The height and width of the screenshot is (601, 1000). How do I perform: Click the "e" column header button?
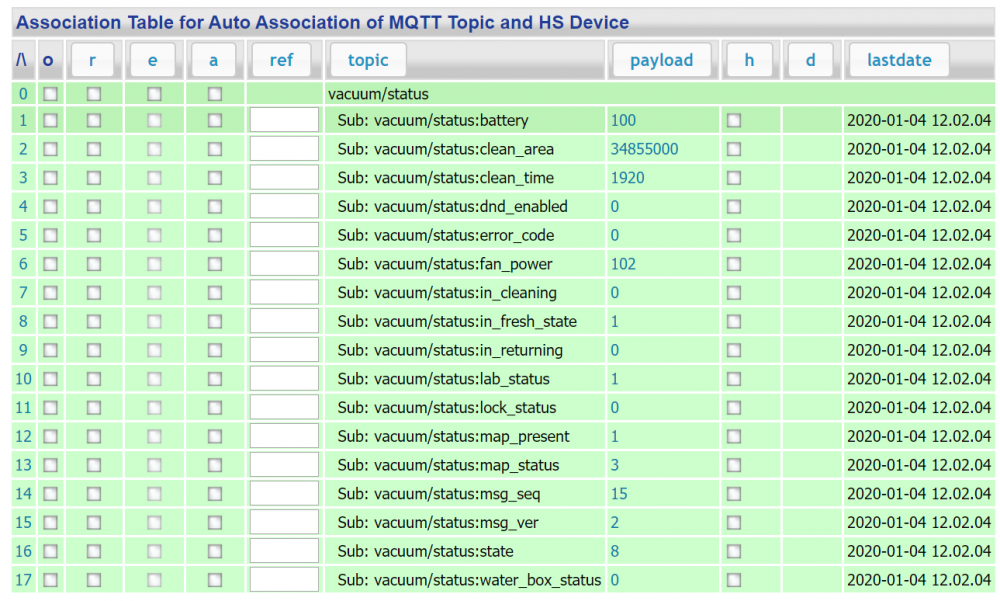152,60
